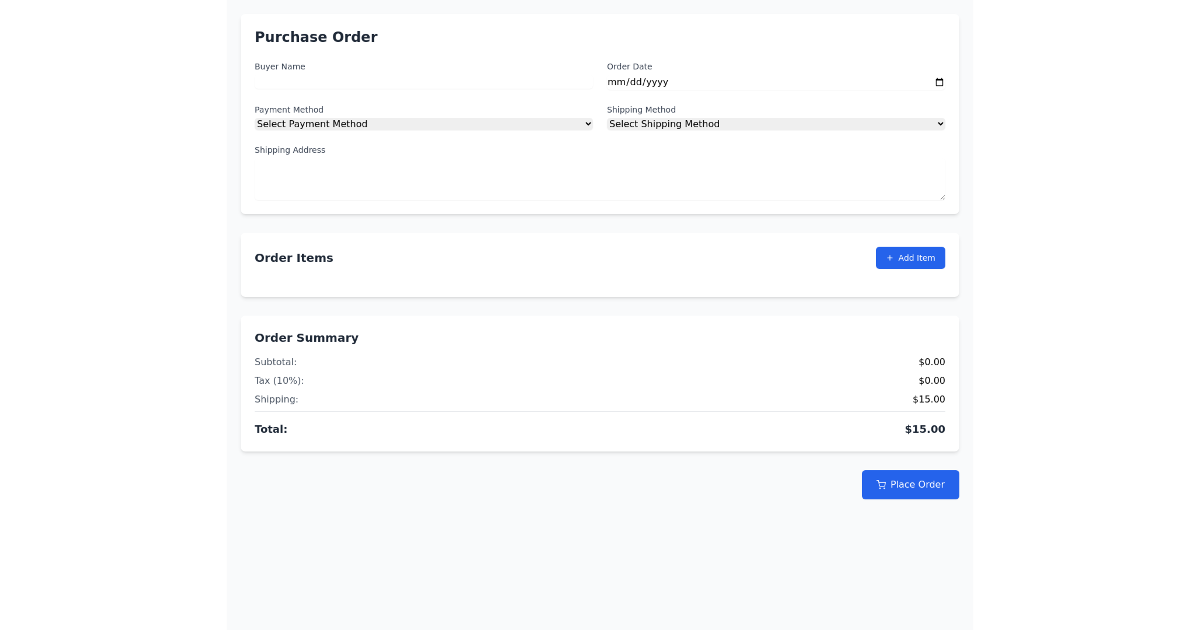Screen dimensions: 1200x630
Task: Click the Shipping Method dropdown chevron
Action: point(940,123)
